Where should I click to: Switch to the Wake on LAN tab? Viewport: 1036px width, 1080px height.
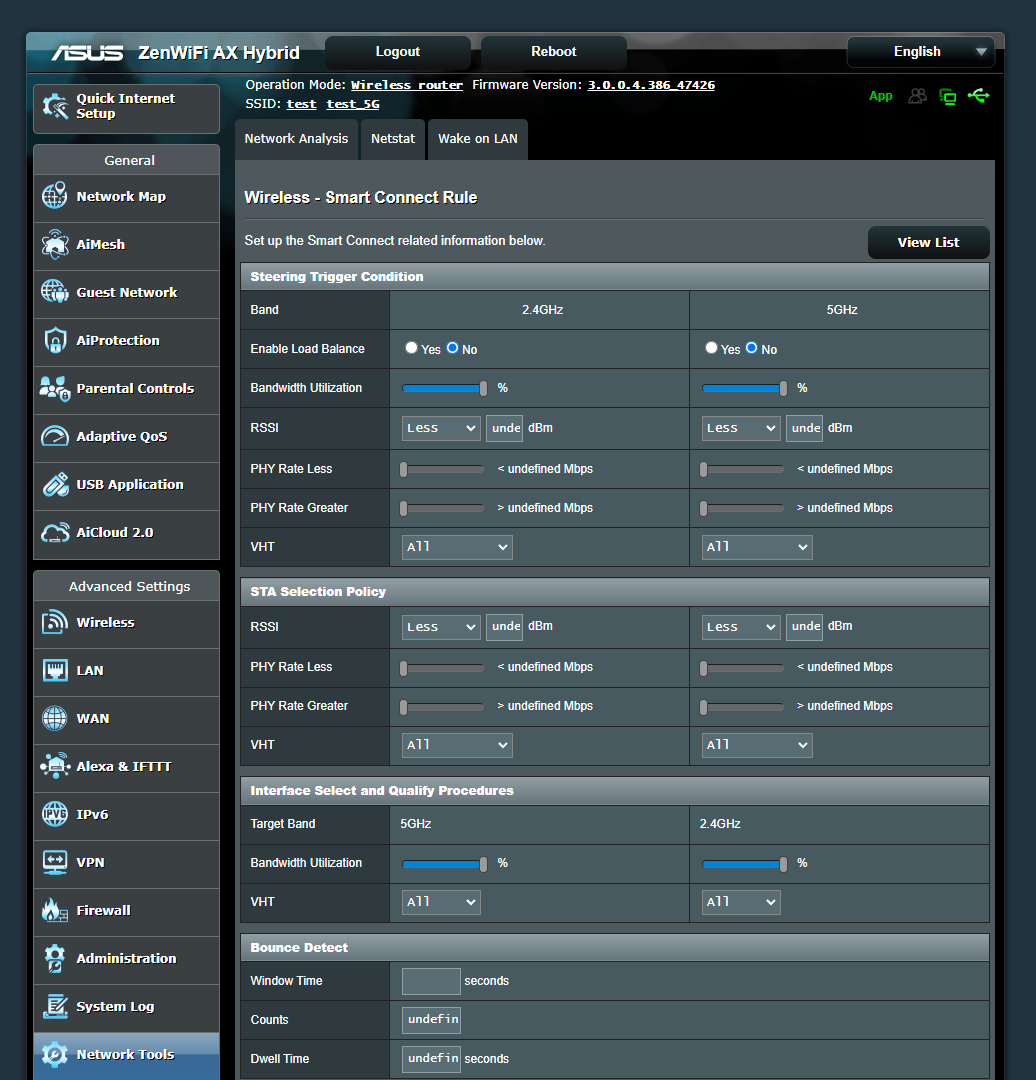tap(477, 139)
